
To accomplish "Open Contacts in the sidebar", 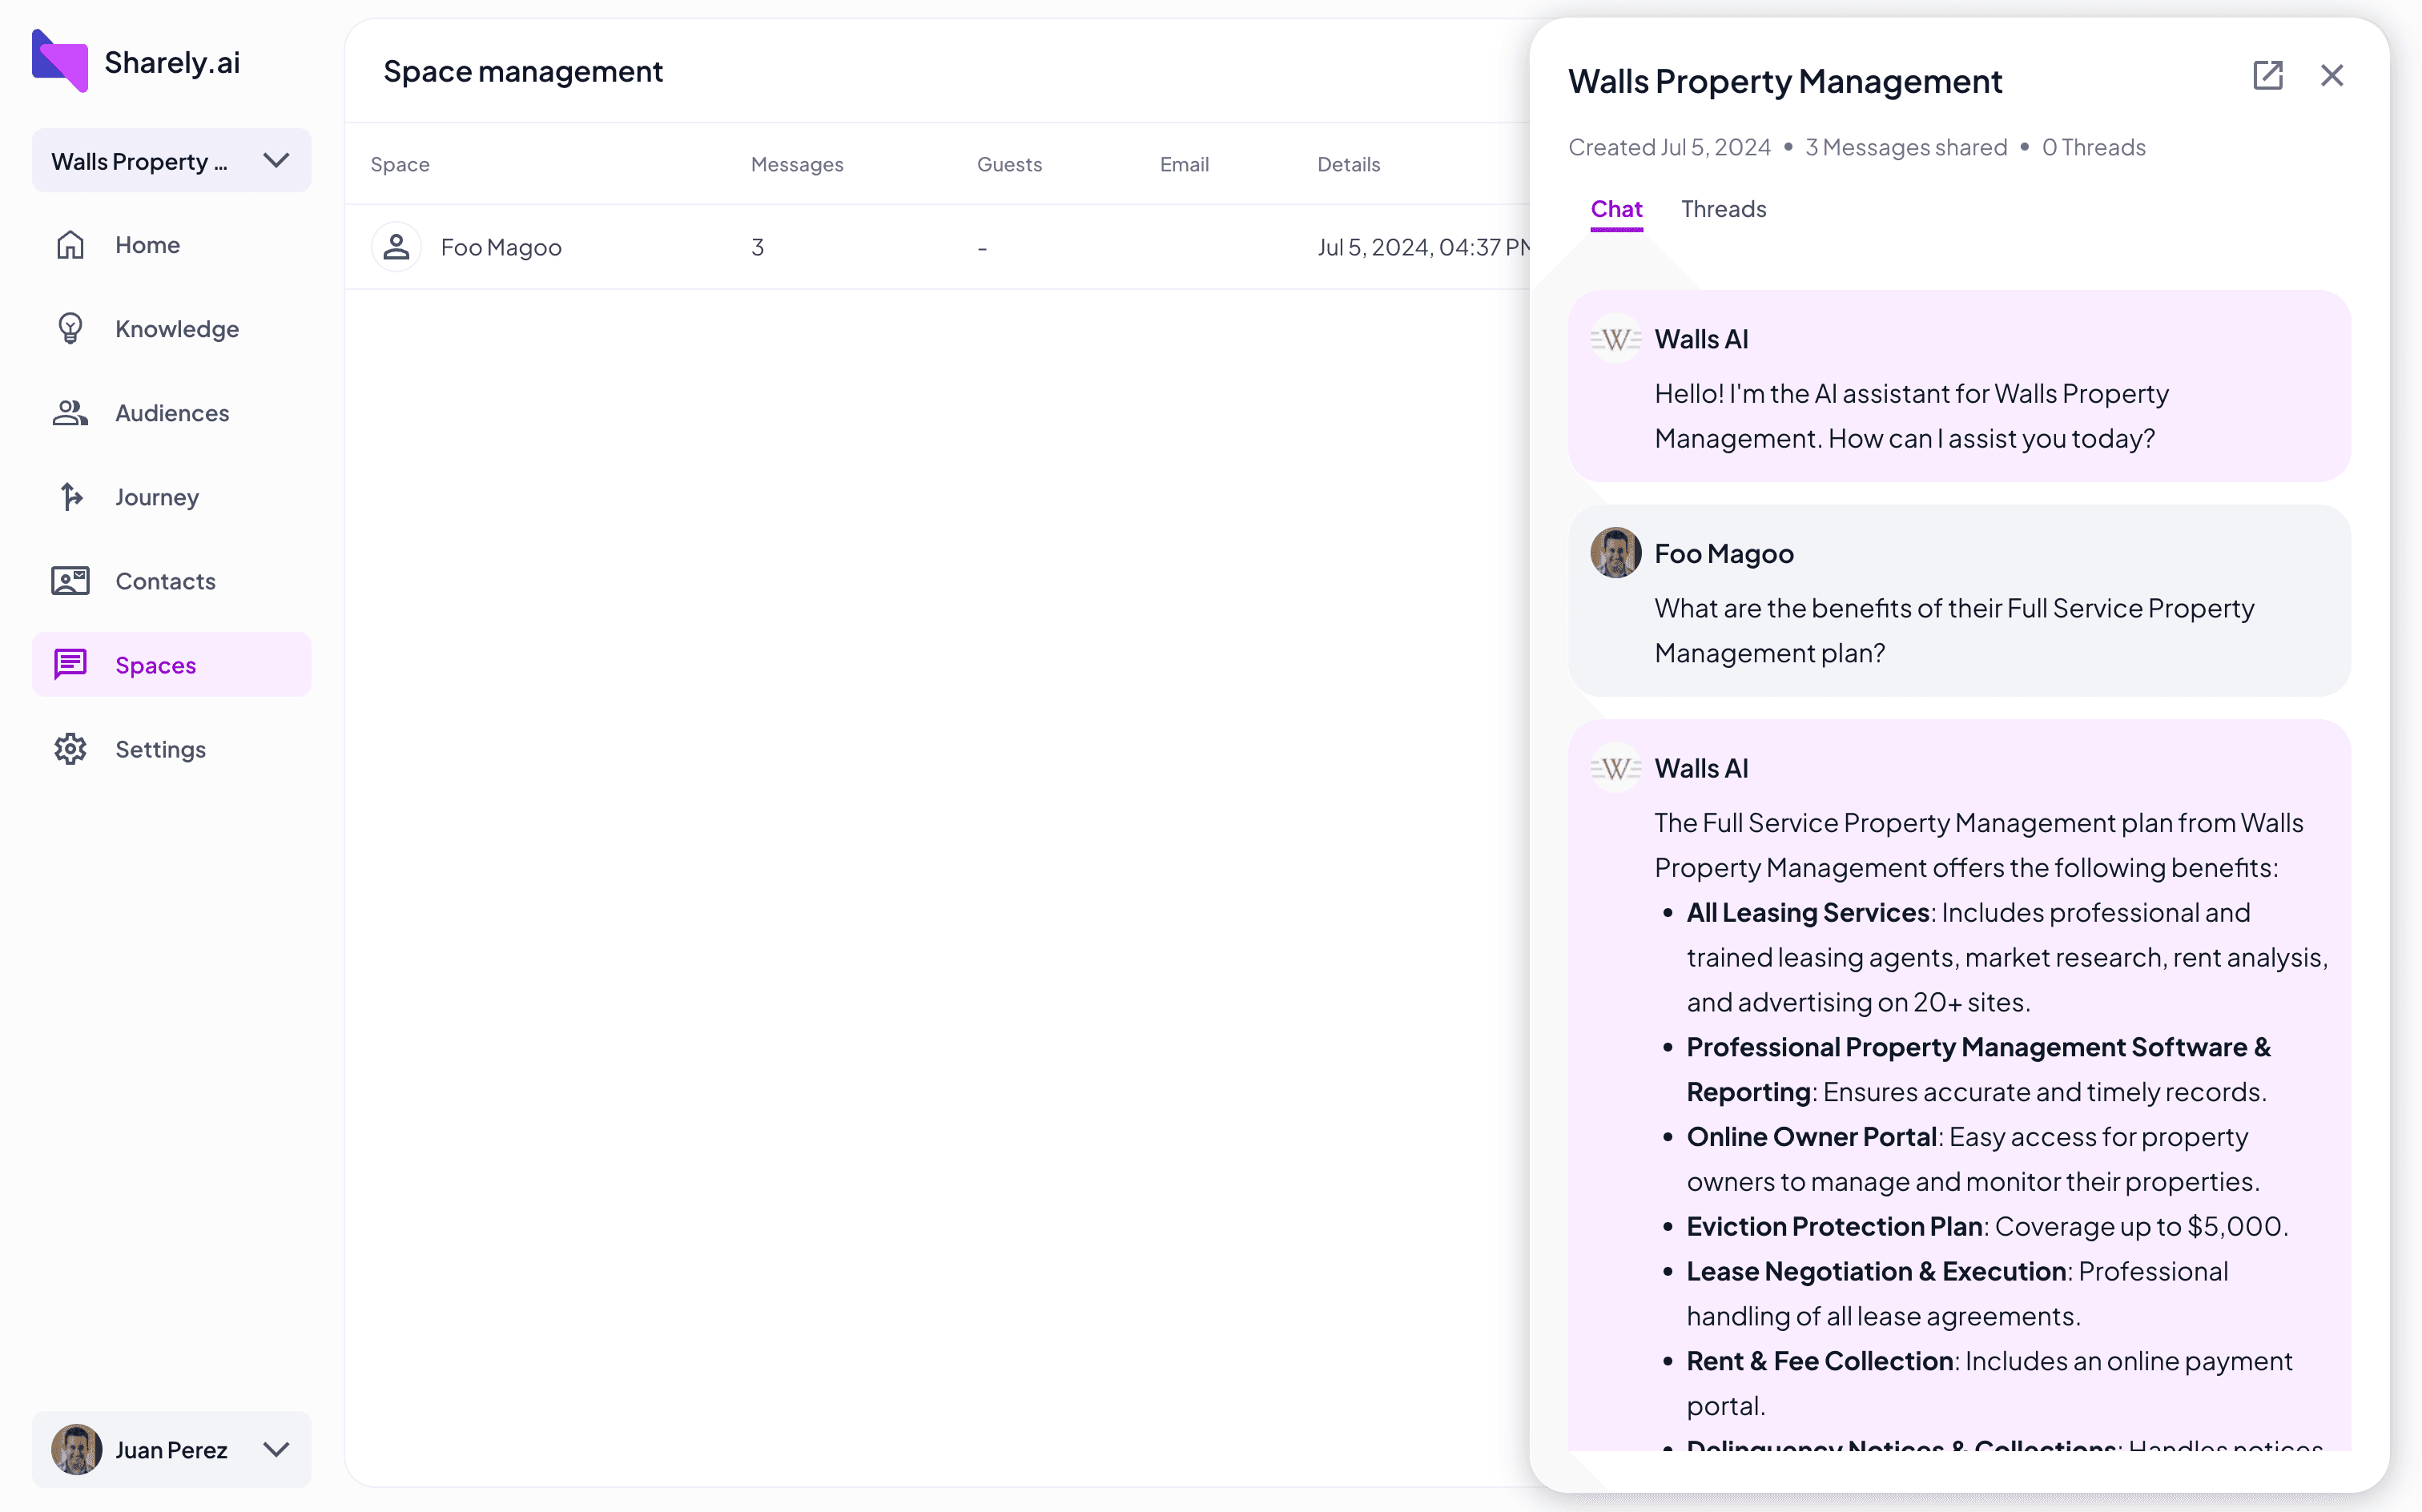I will tap(171, 581).
